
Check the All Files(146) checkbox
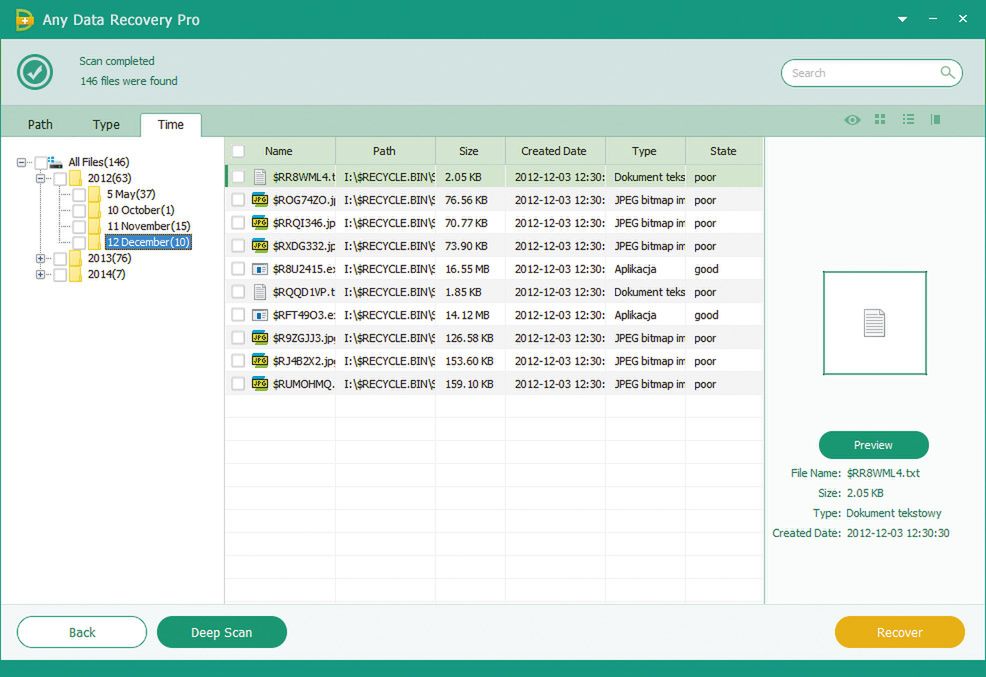tap(41, 162)
